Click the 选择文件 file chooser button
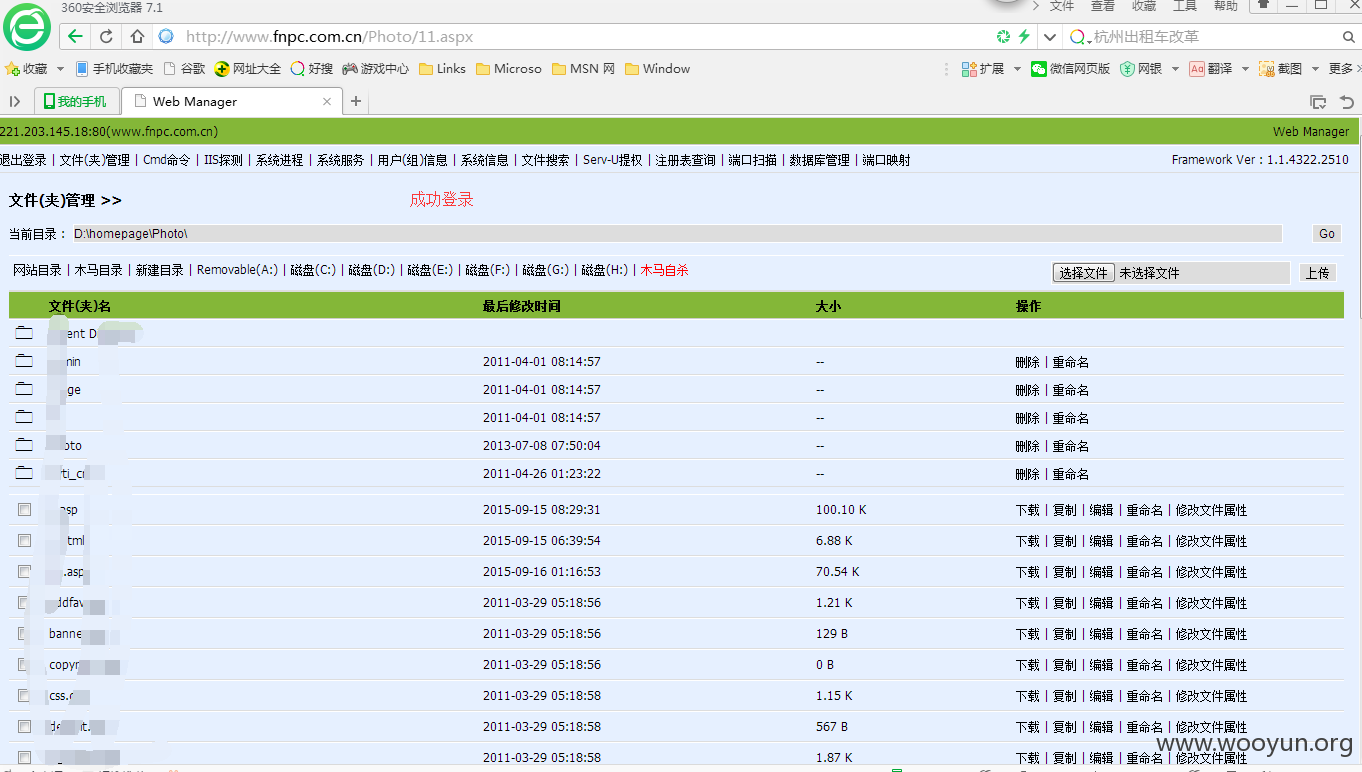1362x772 pixels. click(x=1084, y=273)
